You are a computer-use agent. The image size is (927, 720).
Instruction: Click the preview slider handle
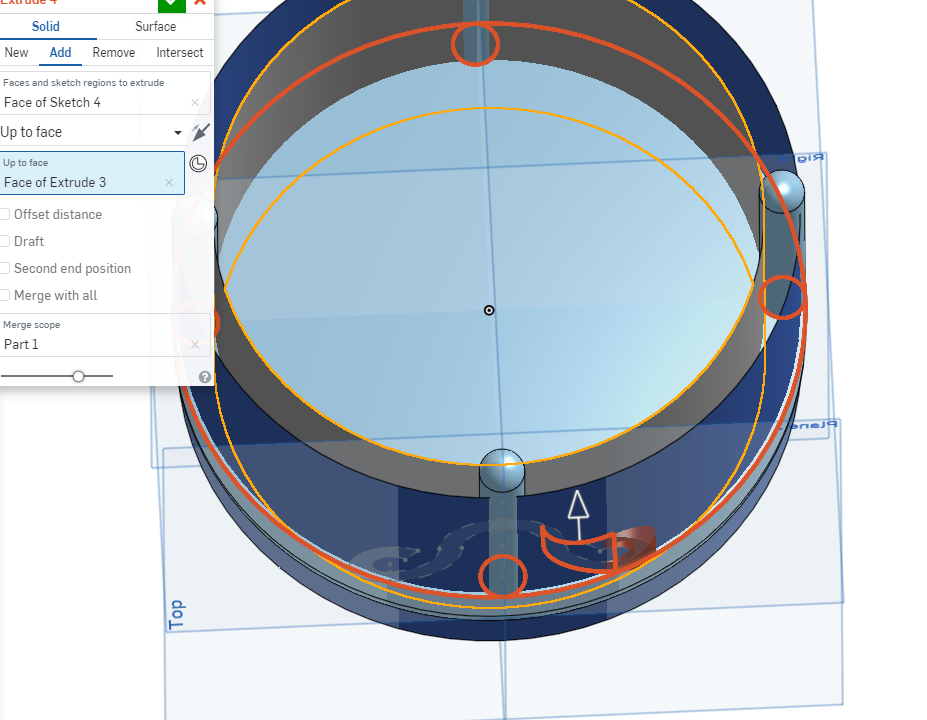(x=78, y=376)
